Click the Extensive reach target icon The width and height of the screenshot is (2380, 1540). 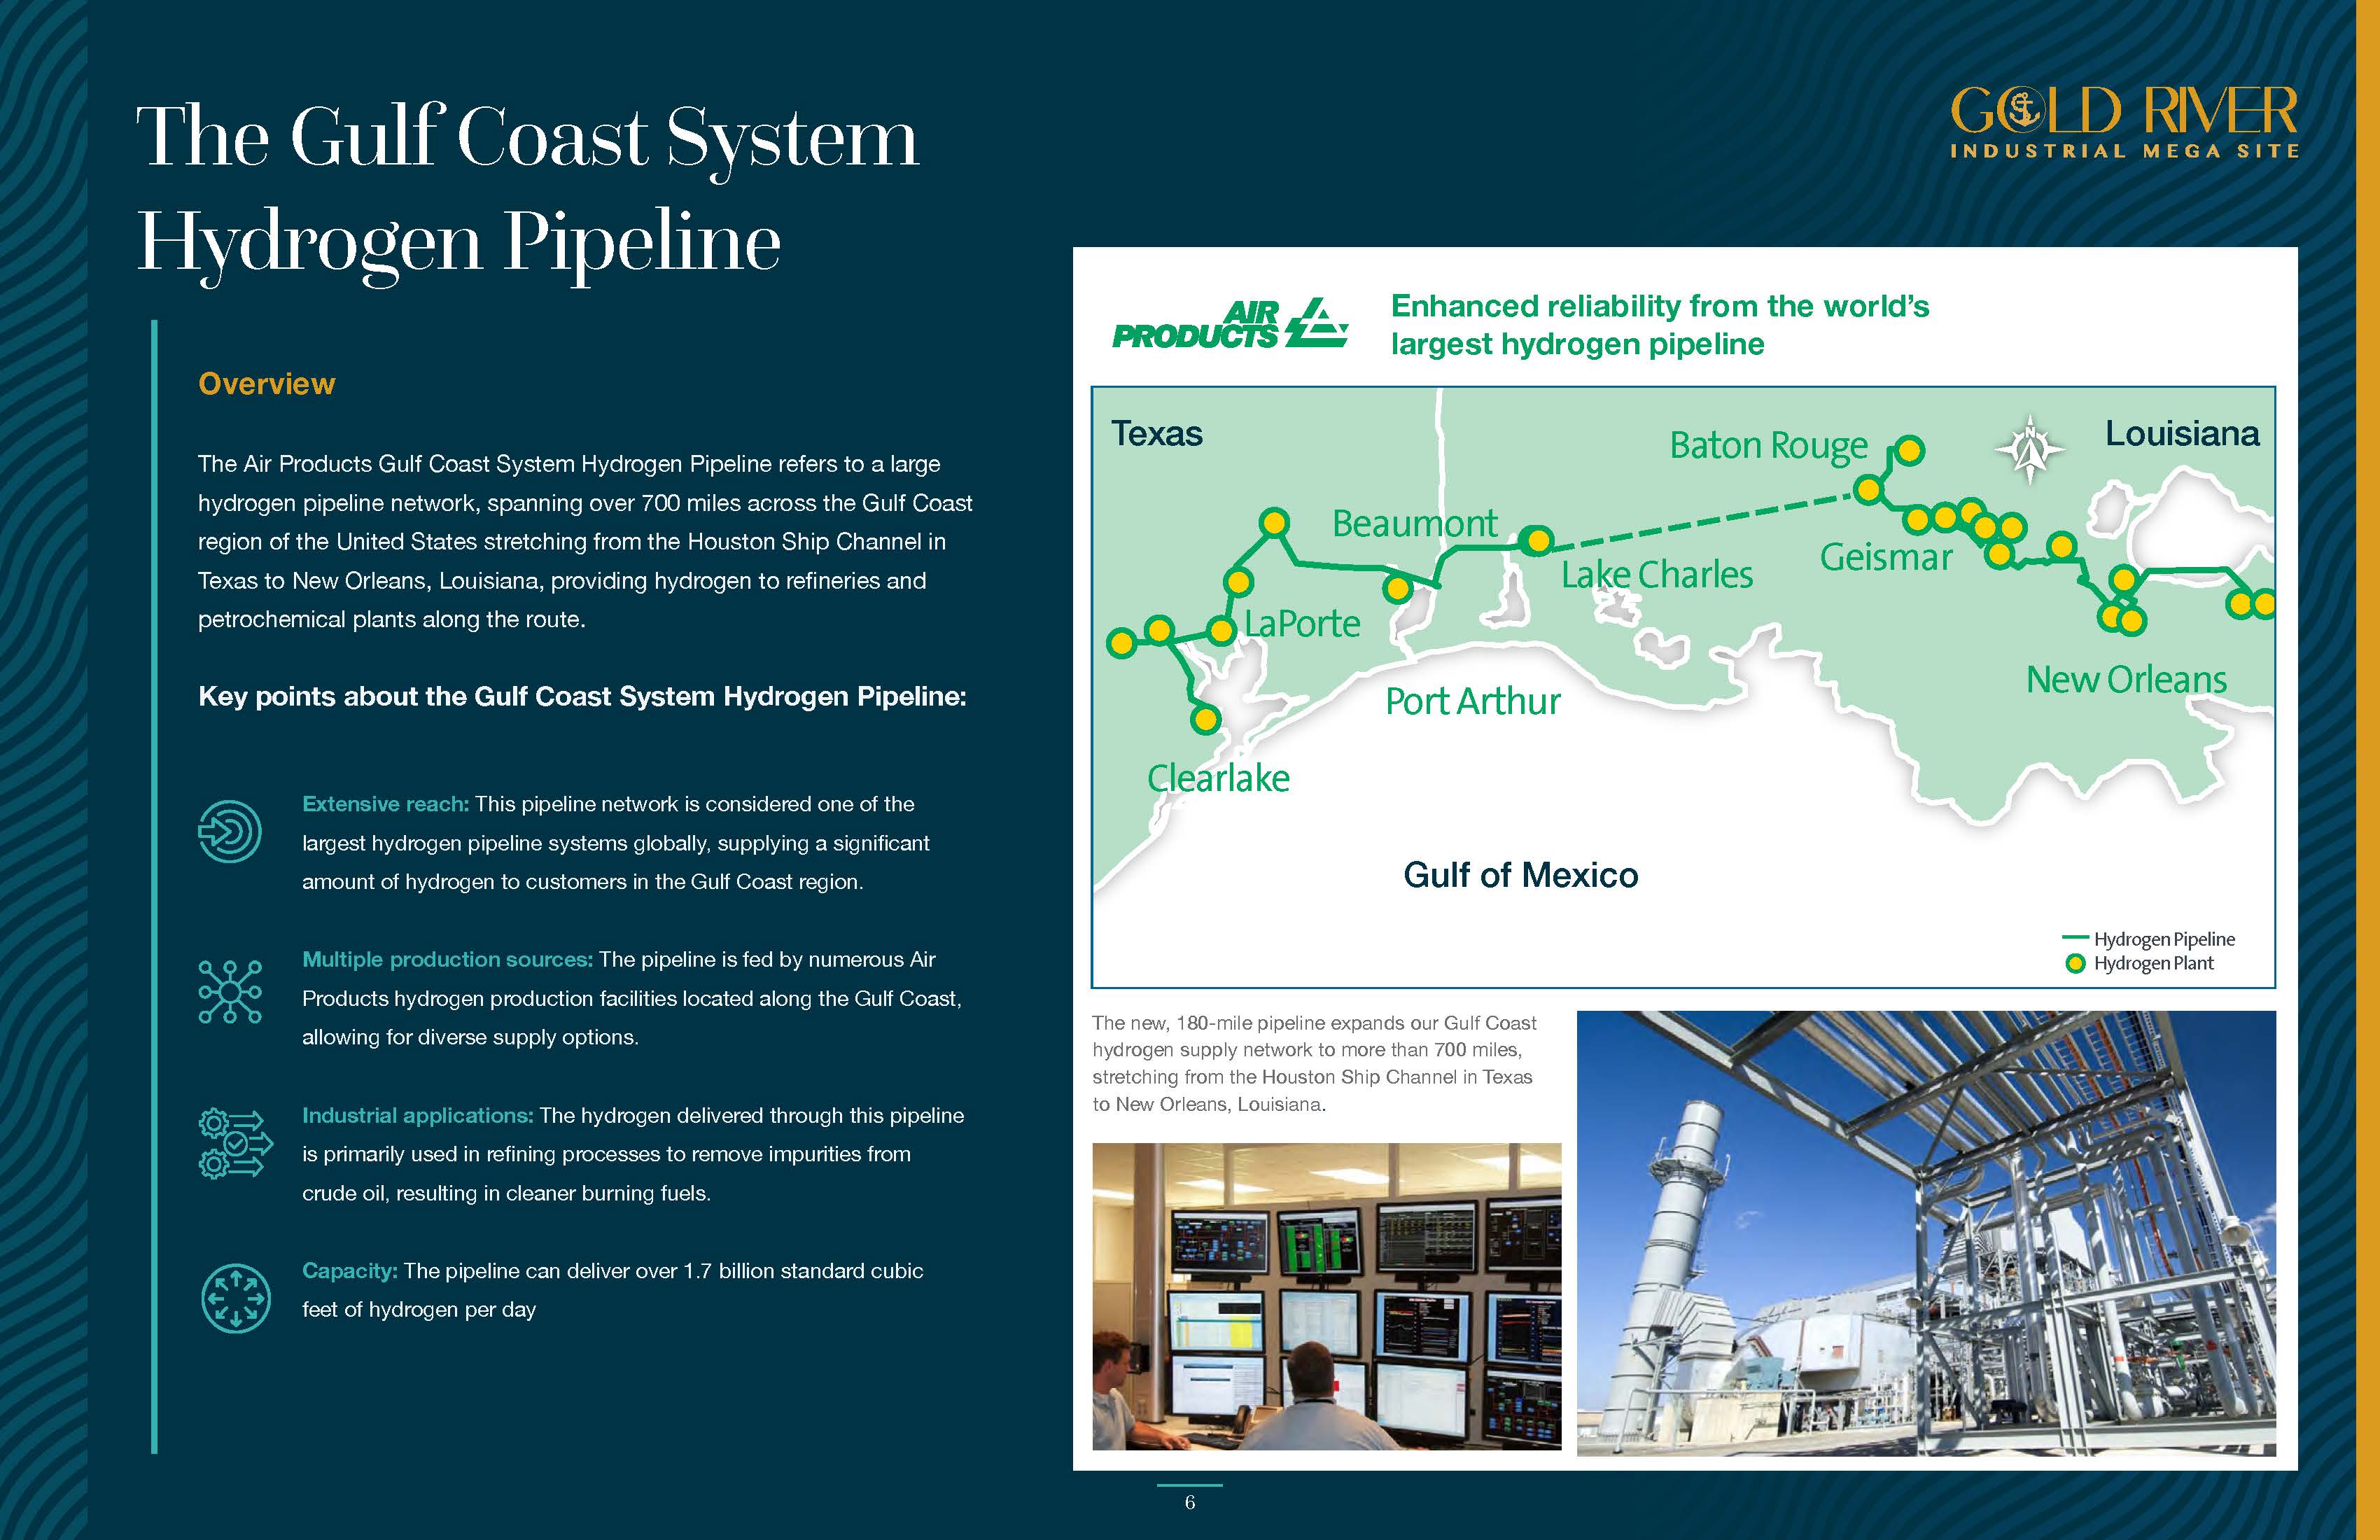(230, 831)
